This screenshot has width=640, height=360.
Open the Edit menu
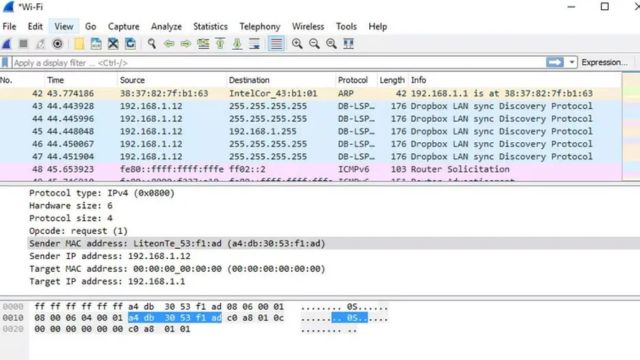point(35,27)
